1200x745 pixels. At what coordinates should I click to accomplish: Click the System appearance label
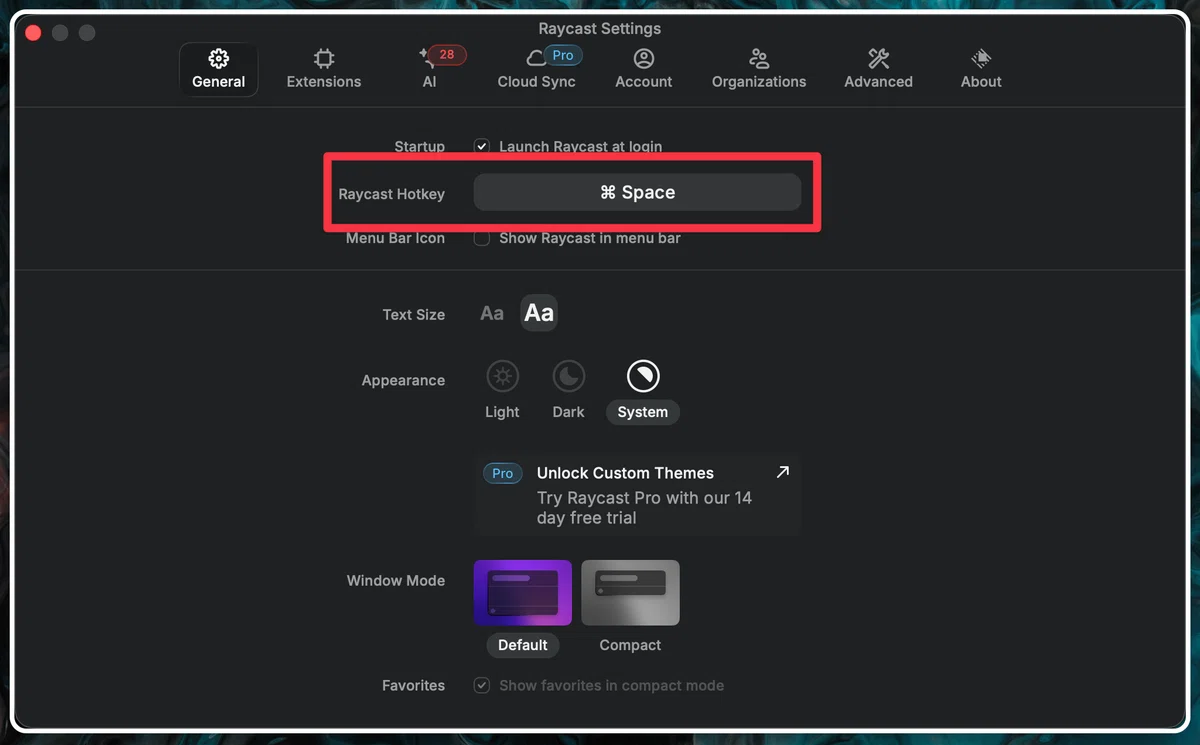[643, 412]
